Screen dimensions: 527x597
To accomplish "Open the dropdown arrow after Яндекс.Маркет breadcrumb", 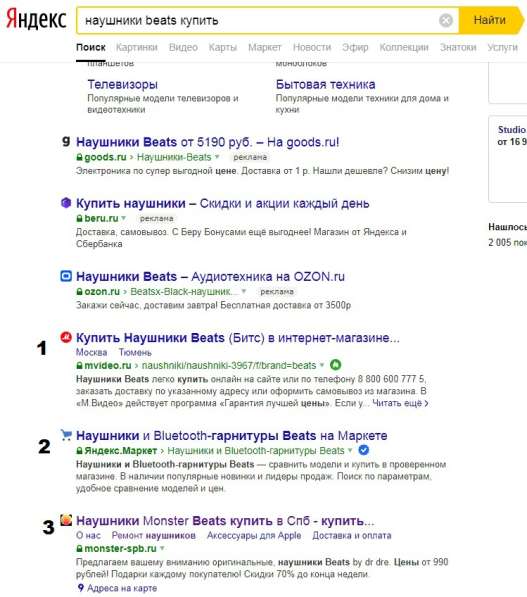I will click(350, 450).
